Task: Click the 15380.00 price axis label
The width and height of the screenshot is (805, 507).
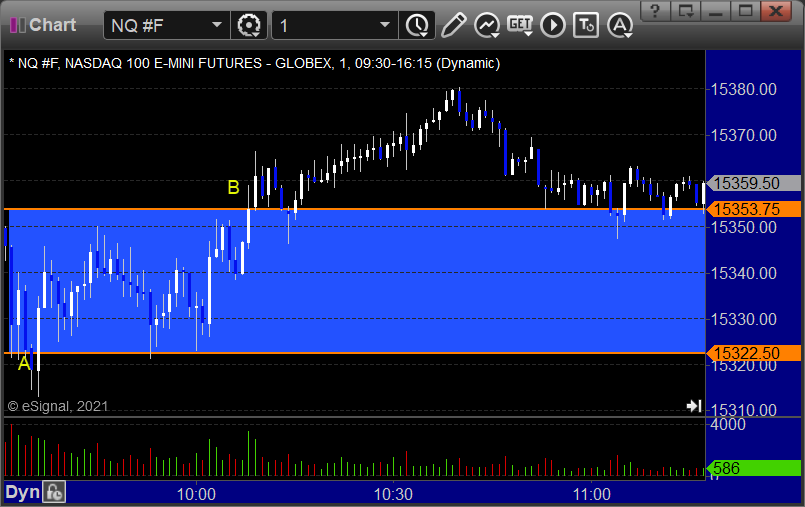Action: point(743,89)
